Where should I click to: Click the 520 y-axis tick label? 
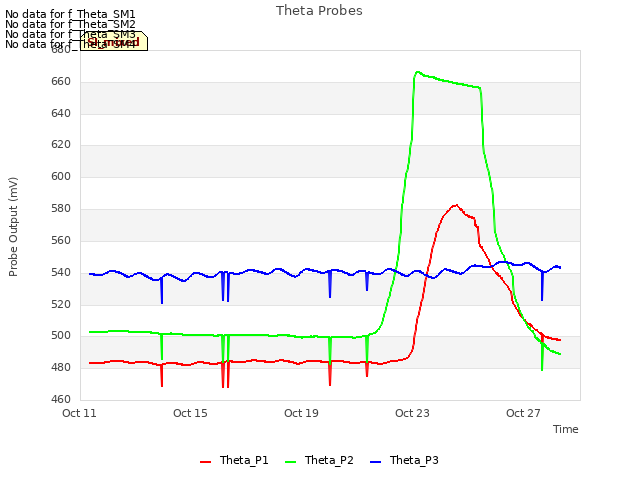coord(61,304)
